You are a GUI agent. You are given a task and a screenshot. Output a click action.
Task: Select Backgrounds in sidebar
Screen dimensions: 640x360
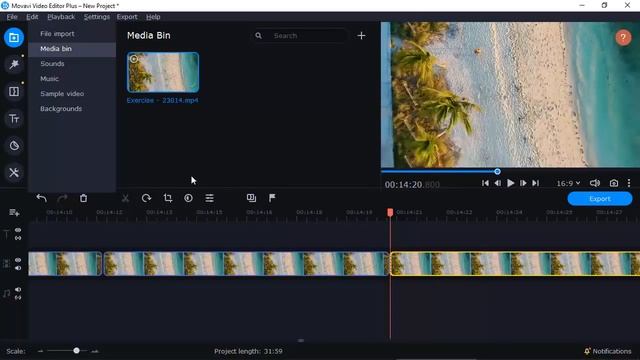72,109
